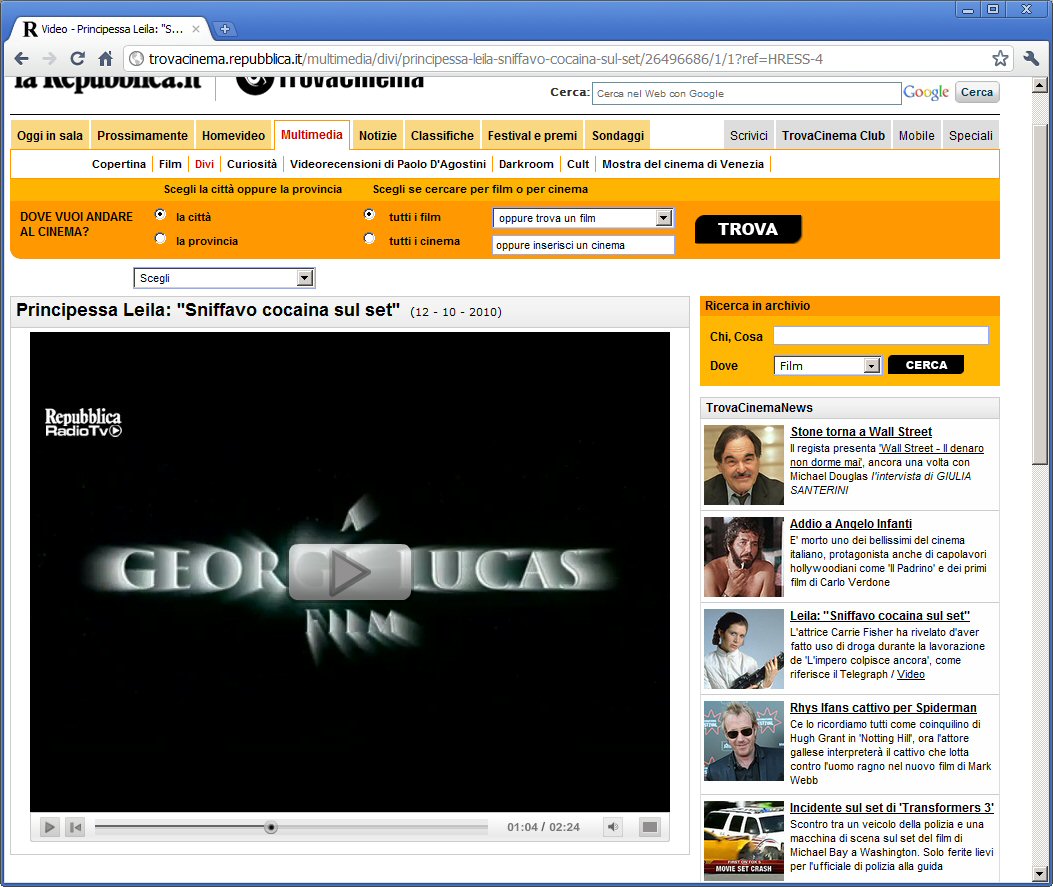Mute the video with the speaker icon
1053x887 pixels.
tap(612, 827)
